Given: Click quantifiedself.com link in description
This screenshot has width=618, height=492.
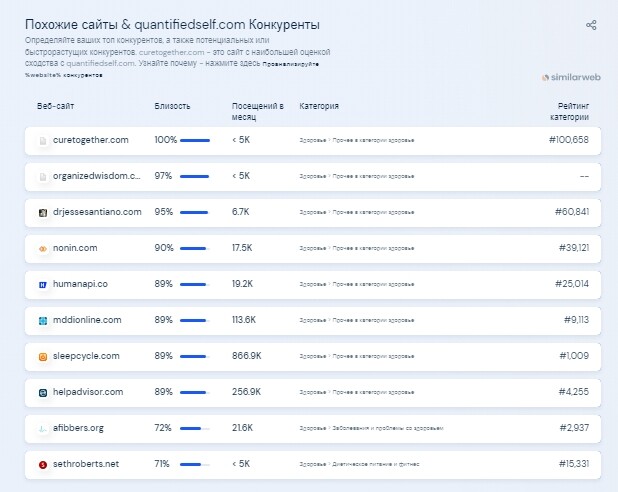Looking at the screenshot, I should (x=101, y=63).
